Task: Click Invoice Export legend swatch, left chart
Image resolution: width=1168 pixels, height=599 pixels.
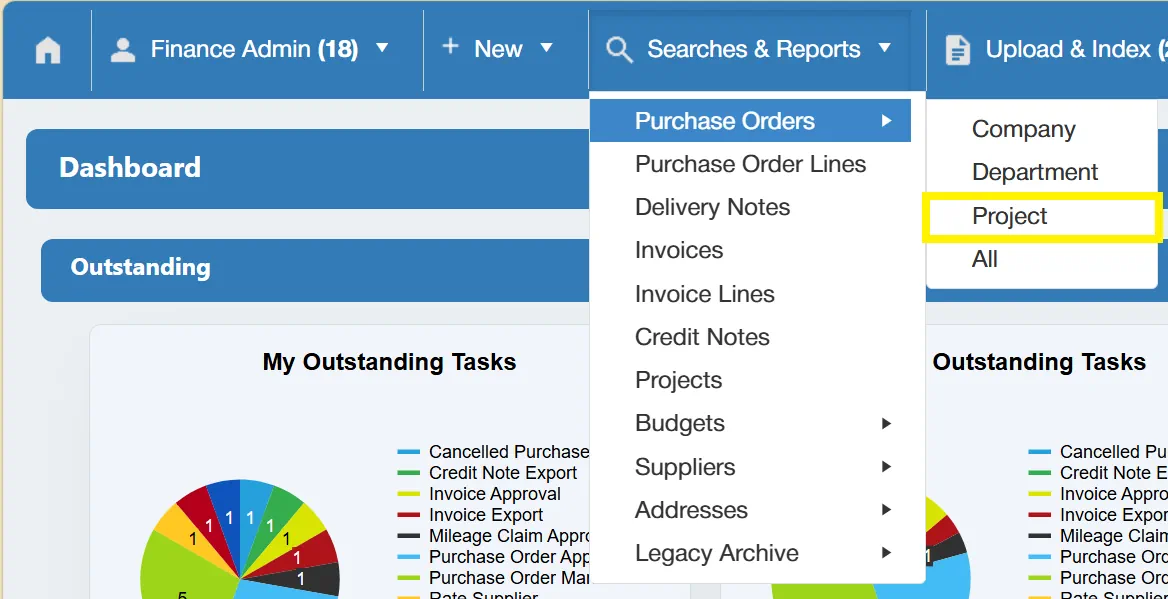Action: [x=409, y=515]
